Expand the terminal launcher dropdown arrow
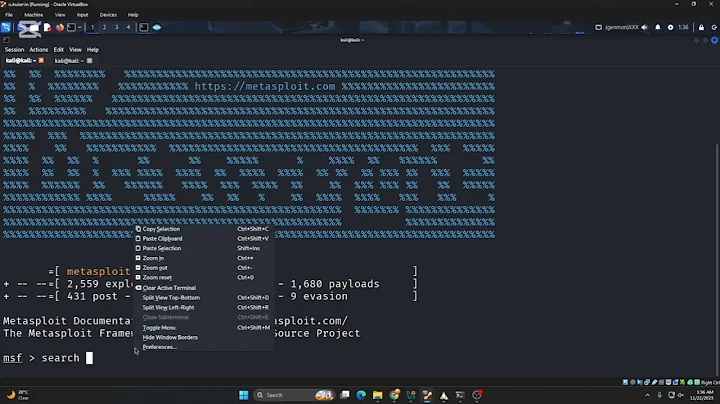The image size is (720, 404). 80,28
